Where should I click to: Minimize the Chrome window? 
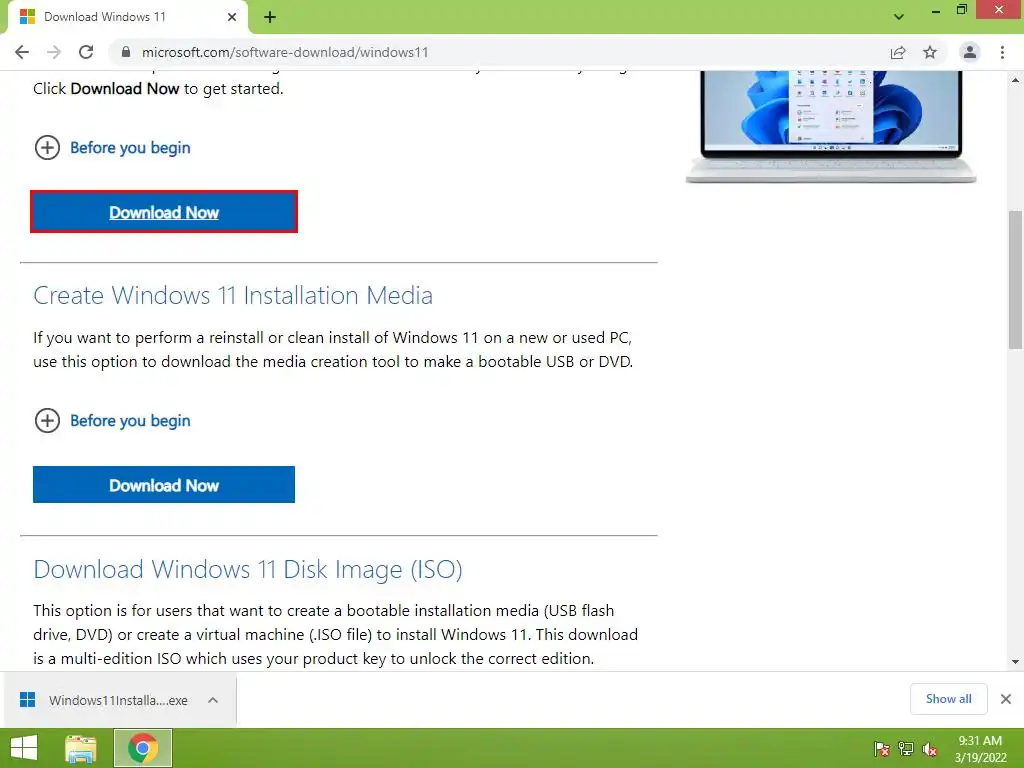(x=936, y=10)
